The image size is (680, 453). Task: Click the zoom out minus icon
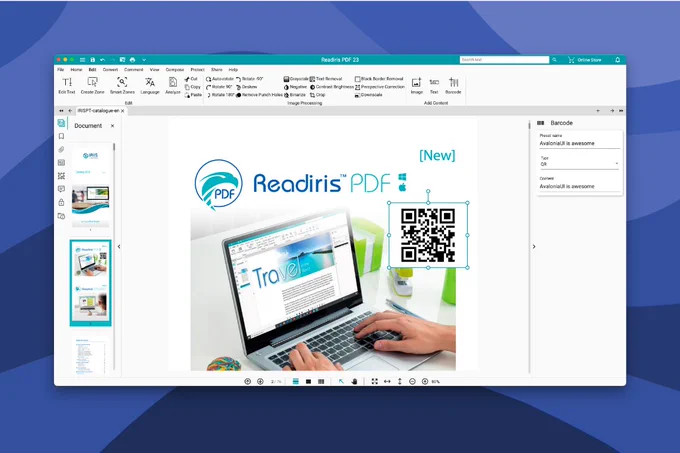(412, 381)
